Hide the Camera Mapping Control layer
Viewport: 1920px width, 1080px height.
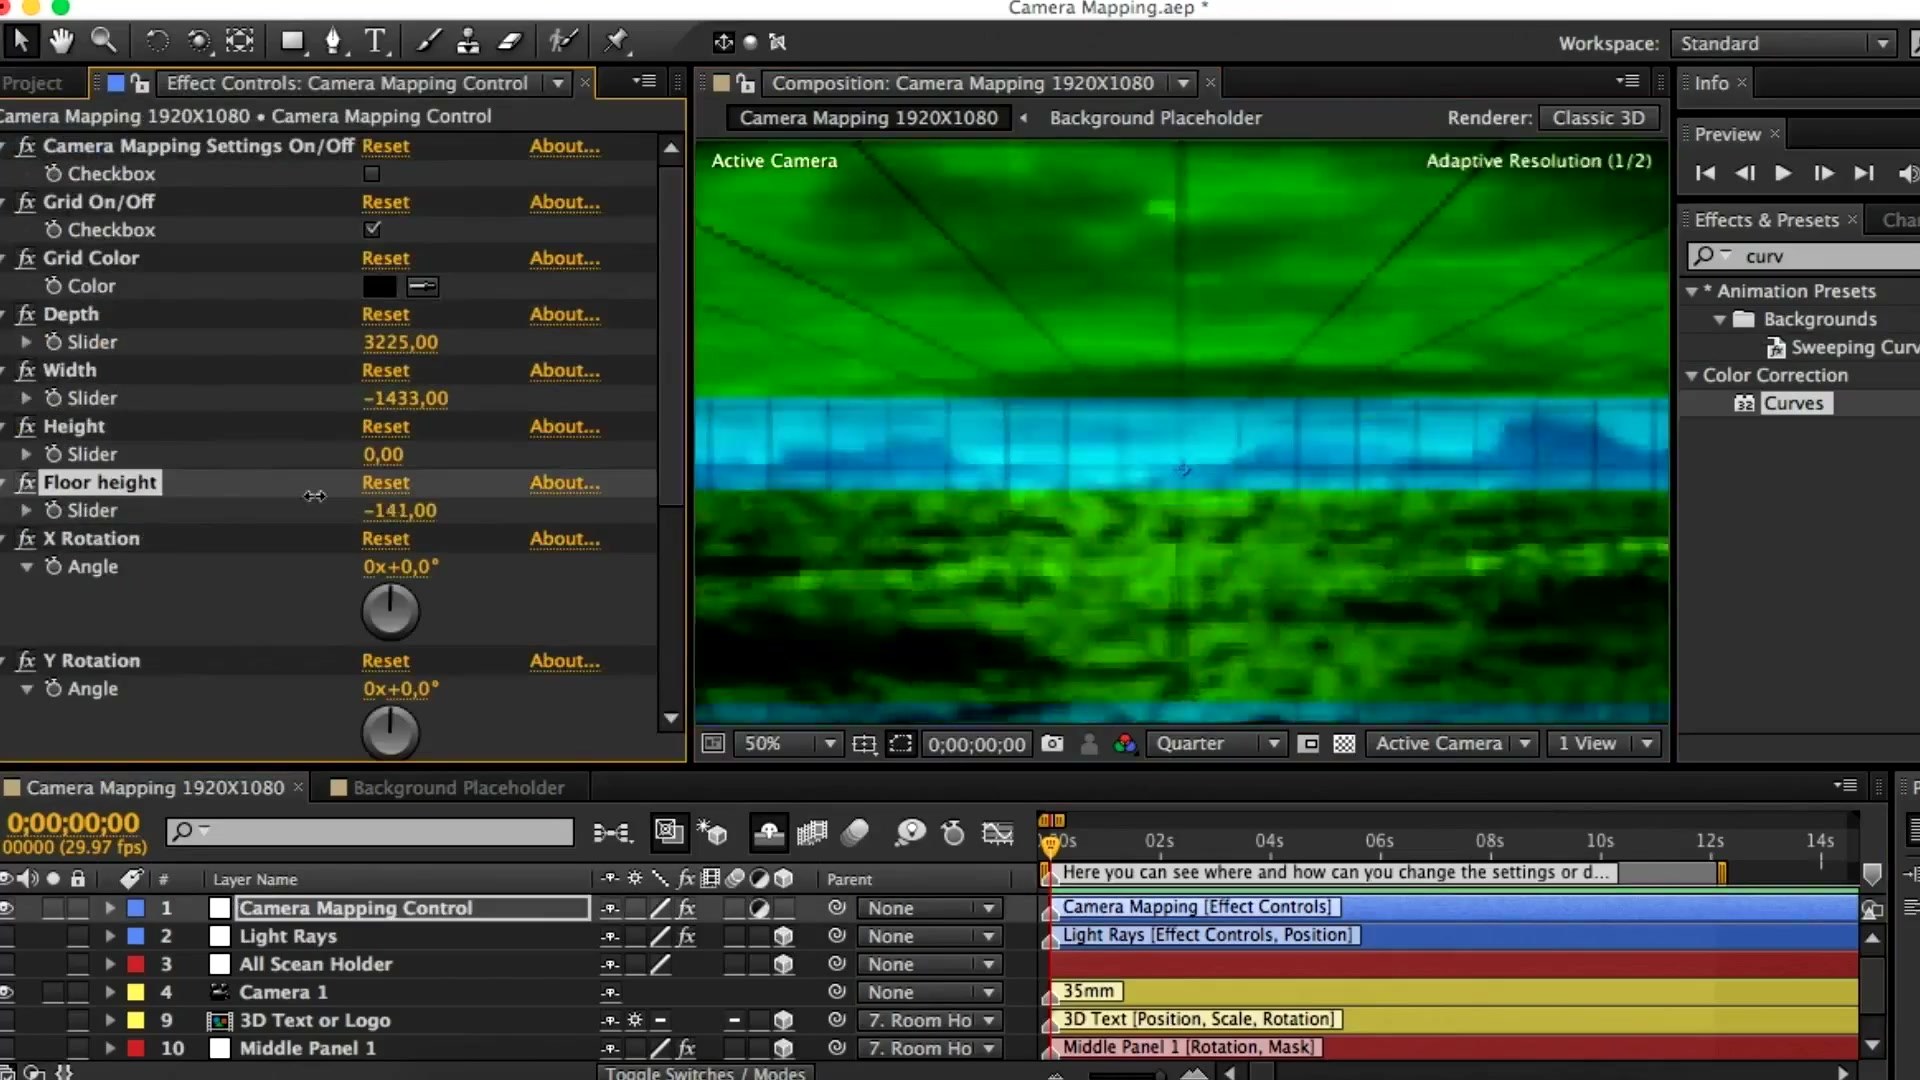tap(7, 908)
